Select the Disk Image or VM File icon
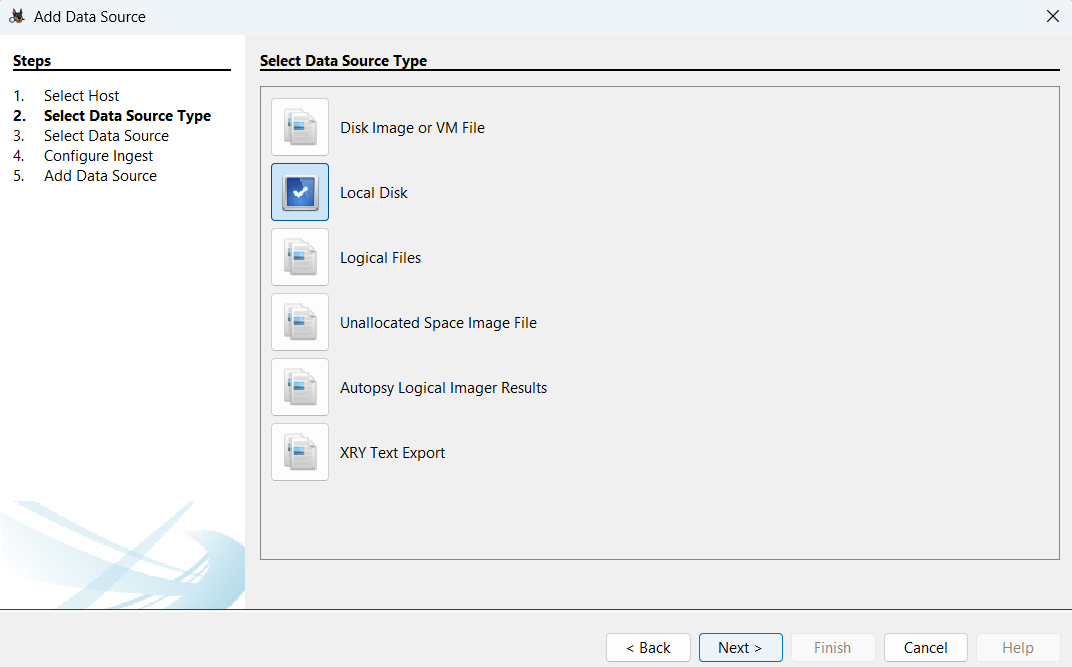1072x667 pixels. pos(300,127)
